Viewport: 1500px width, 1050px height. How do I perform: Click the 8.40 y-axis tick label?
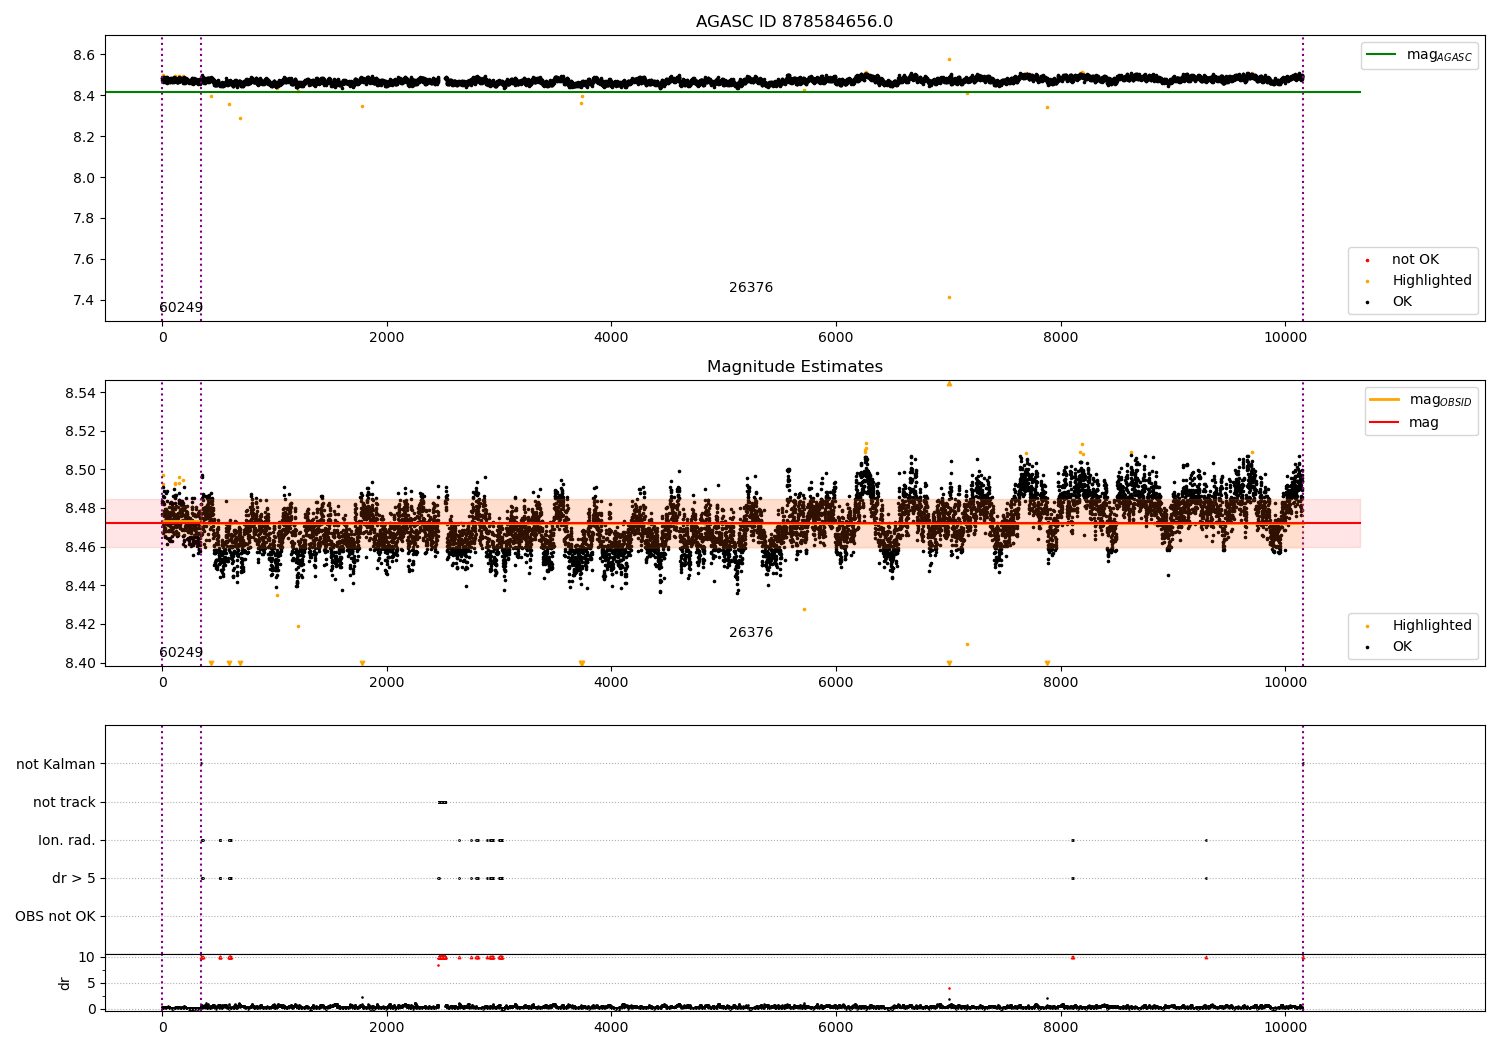(x=80, y=663)
